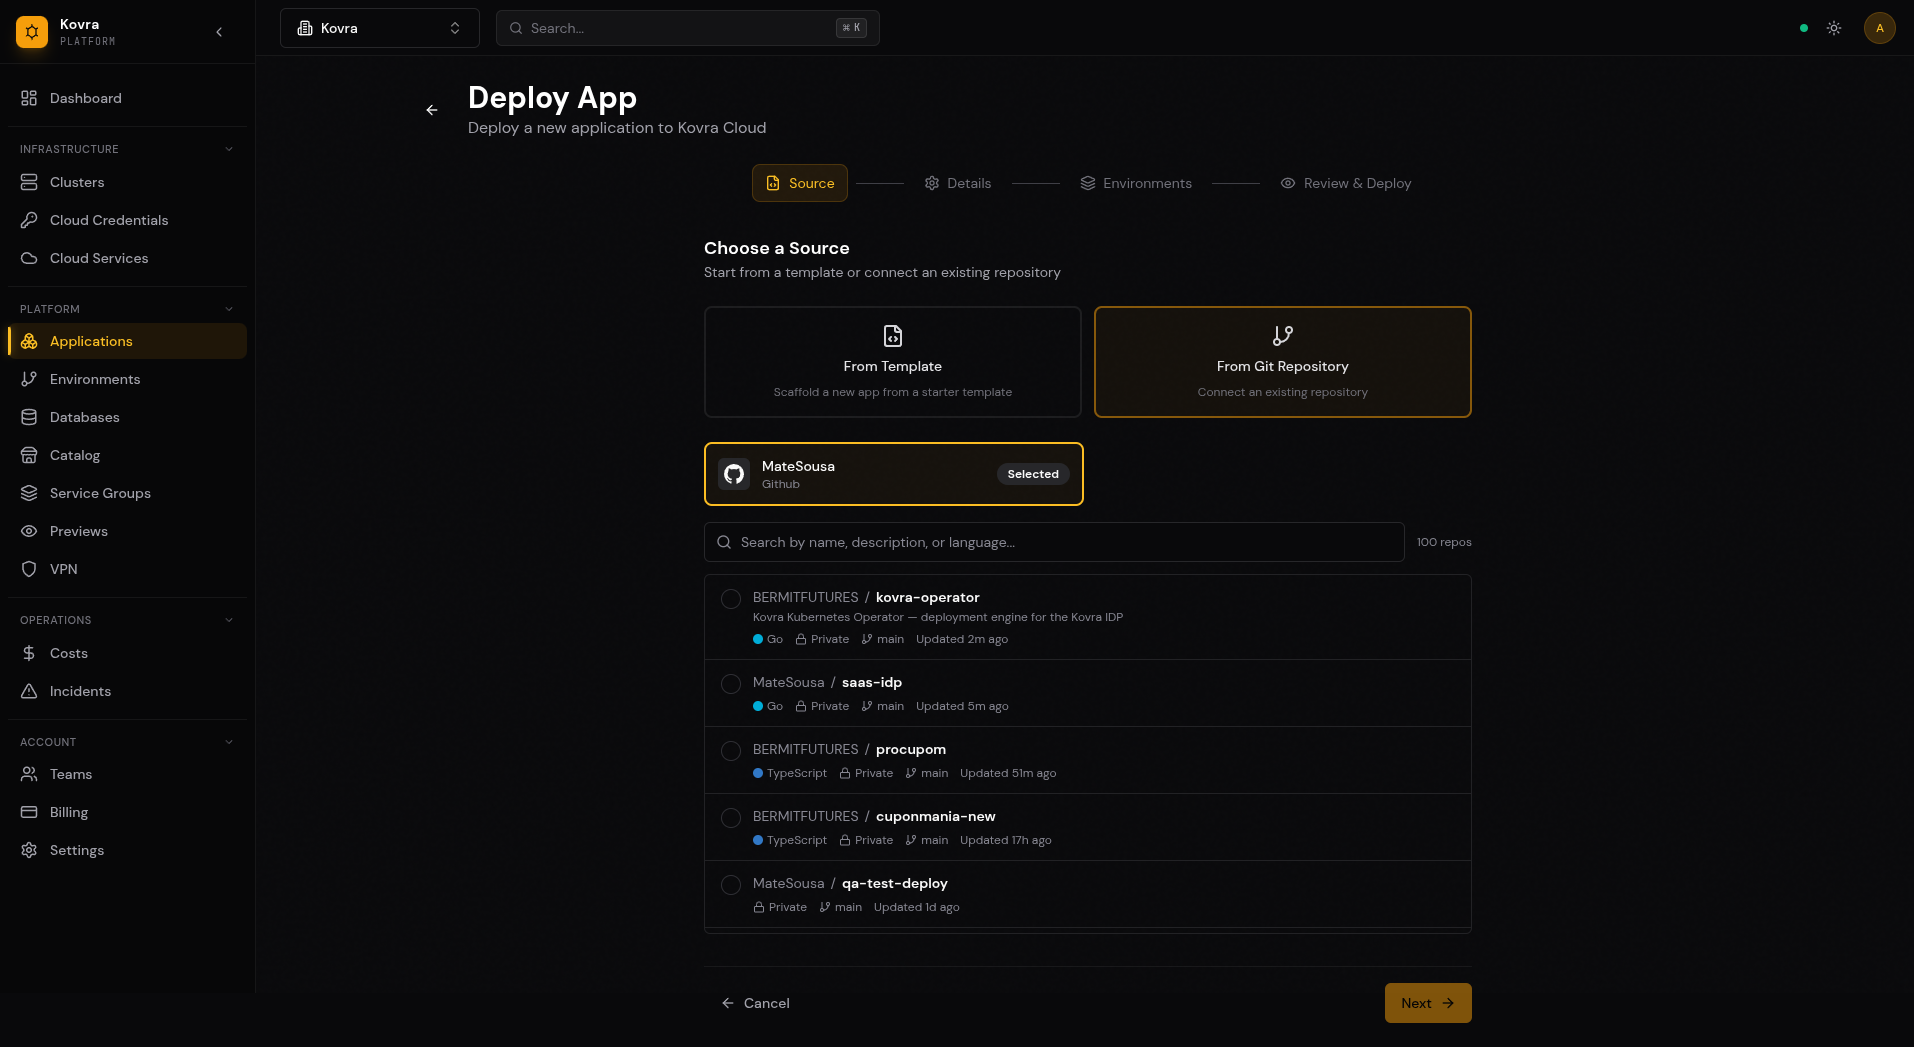Open Clusters from the sidebar
This screenshot has width=1914, height=1047.
point(127,182)
